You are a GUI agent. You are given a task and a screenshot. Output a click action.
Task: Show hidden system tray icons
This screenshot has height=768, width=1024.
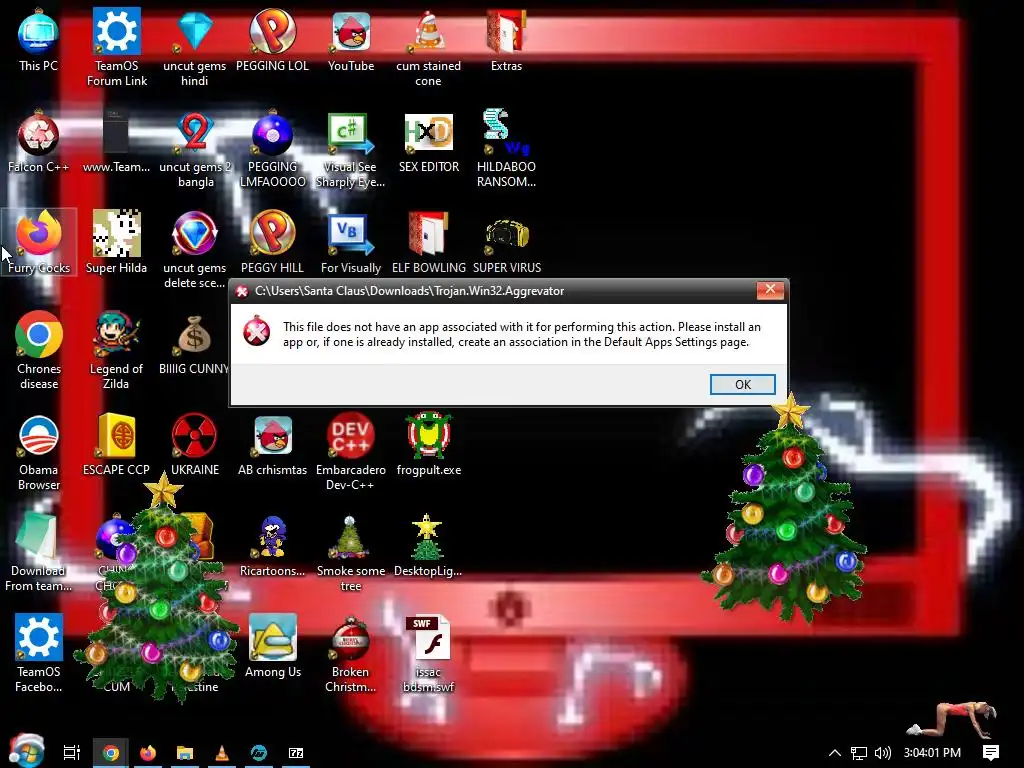tap(835, 753)
